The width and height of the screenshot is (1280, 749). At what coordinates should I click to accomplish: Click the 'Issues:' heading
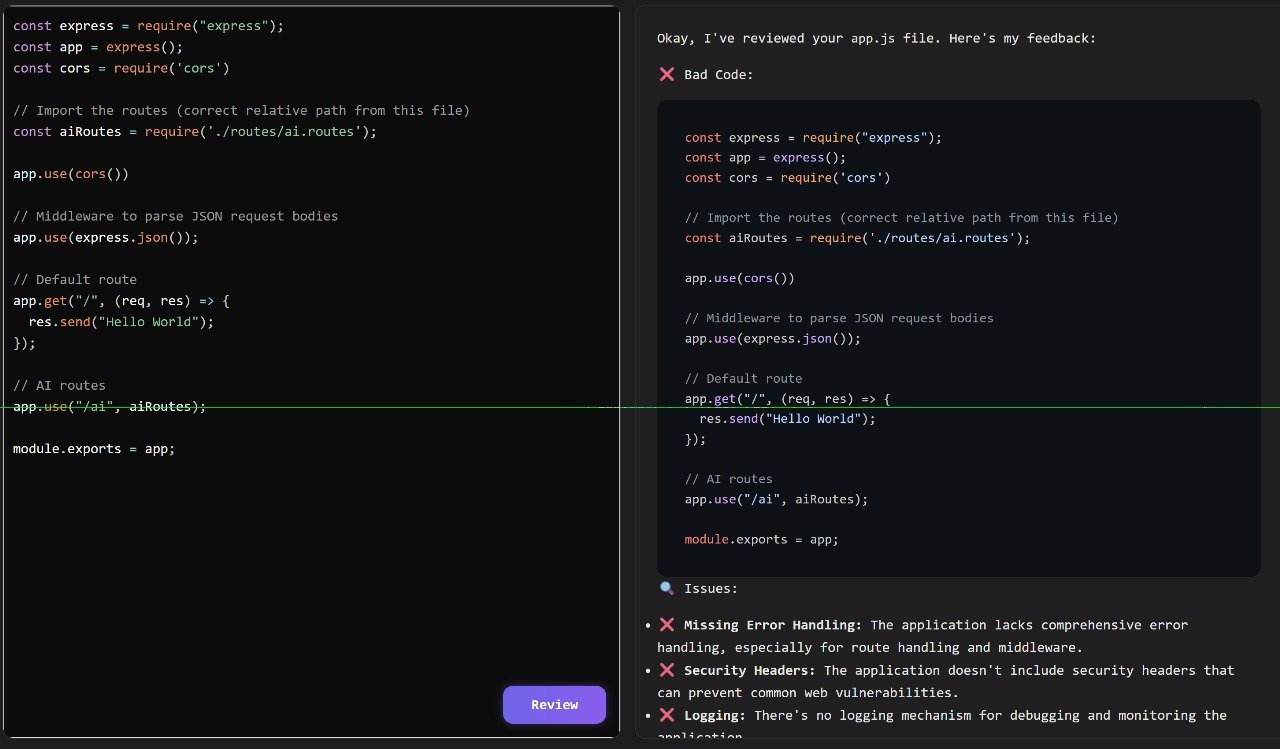(x=711, y=588)
